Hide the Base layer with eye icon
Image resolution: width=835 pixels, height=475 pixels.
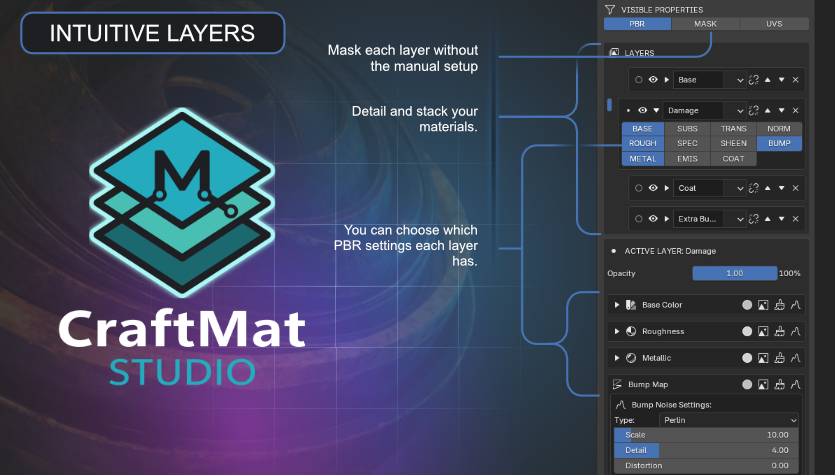coord(653,80)
